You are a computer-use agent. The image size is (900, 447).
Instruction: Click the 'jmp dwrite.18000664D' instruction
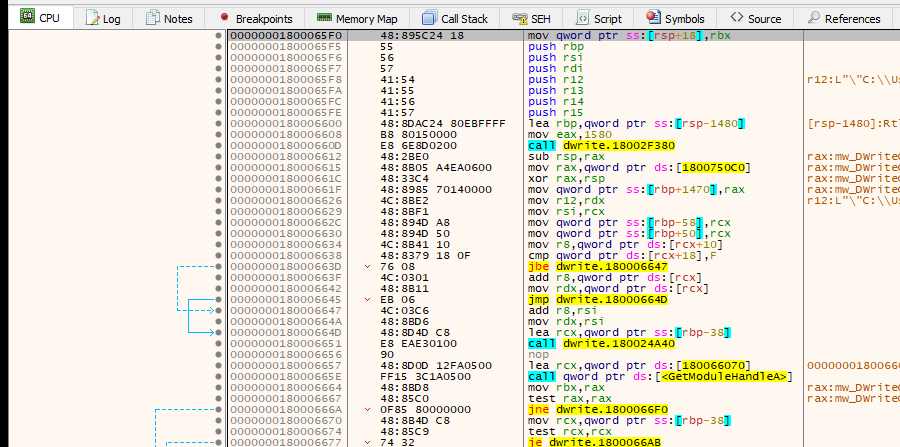click(x=597, y=300)
